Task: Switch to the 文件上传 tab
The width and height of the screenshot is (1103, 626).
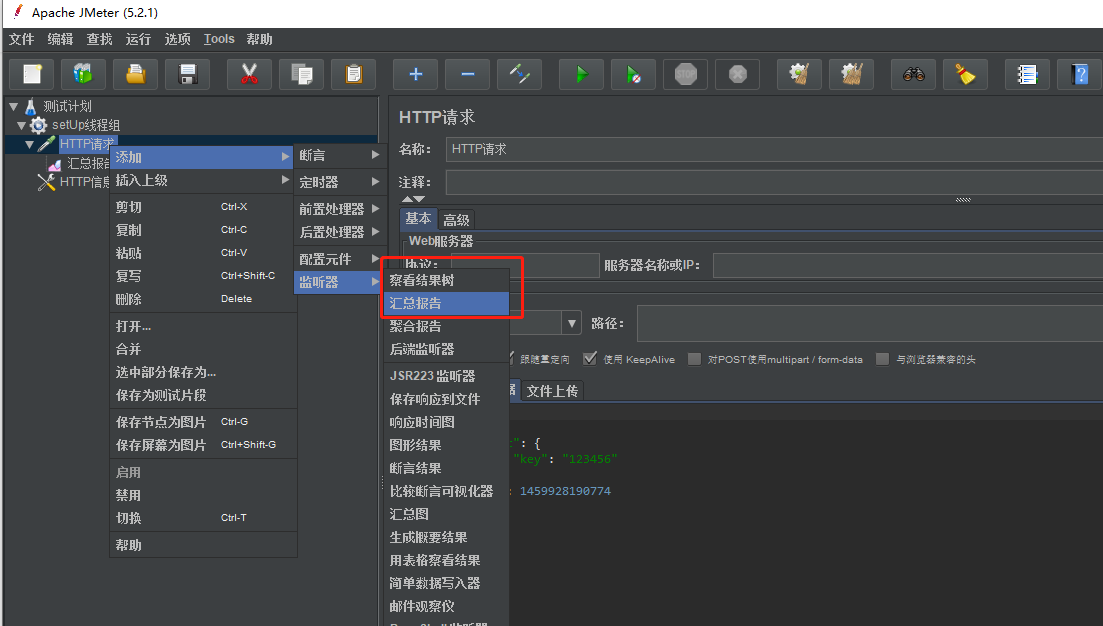Action: coord(552,391)
